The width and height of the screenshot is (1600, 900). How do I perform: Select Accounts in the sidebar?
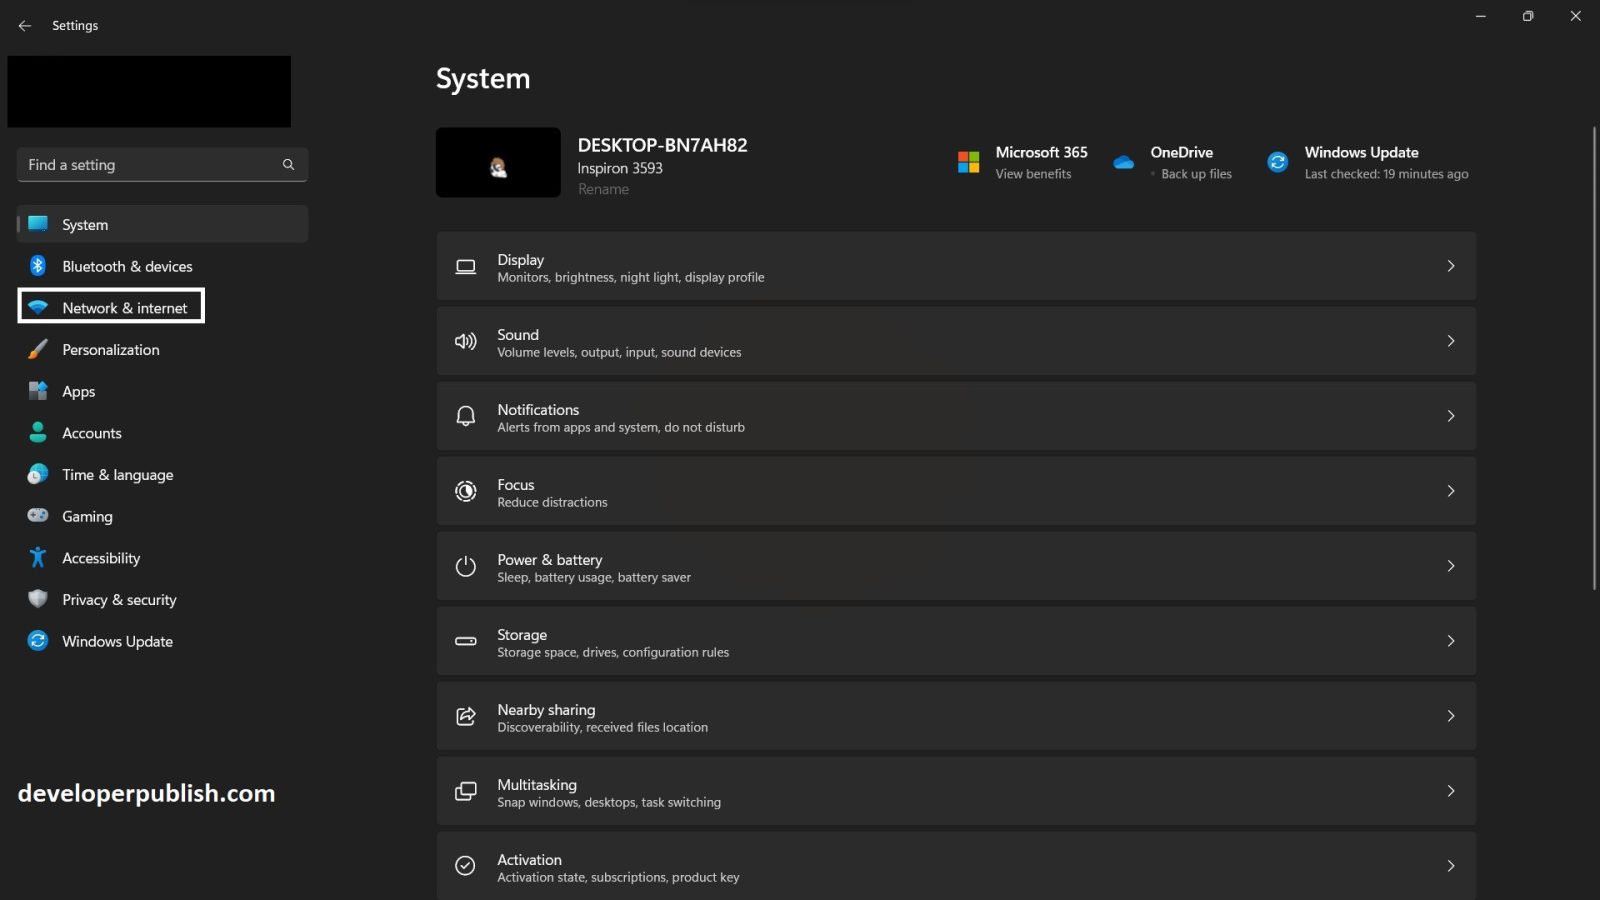pyautogui.click(x=162, y=433)
